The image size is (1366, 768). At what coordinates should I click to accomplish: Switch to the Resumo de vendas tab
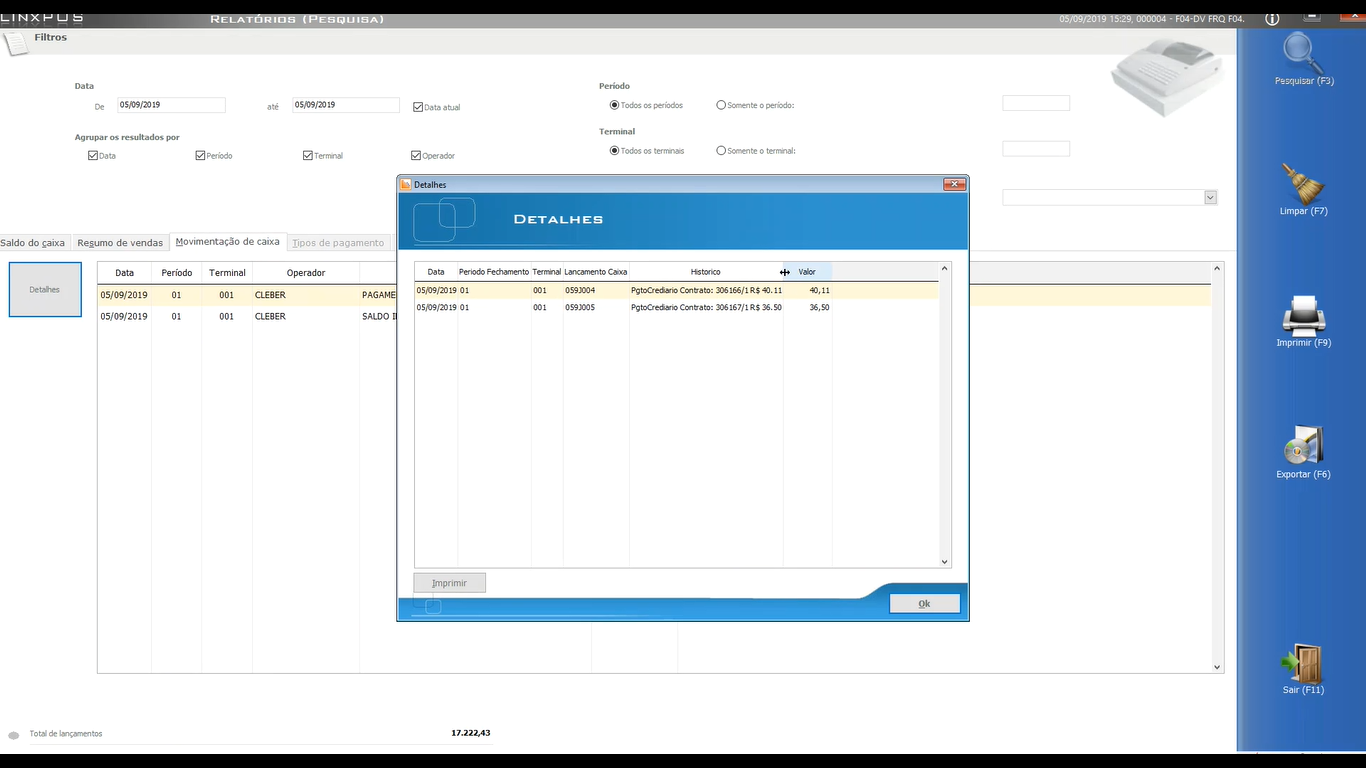pos(120,243)
